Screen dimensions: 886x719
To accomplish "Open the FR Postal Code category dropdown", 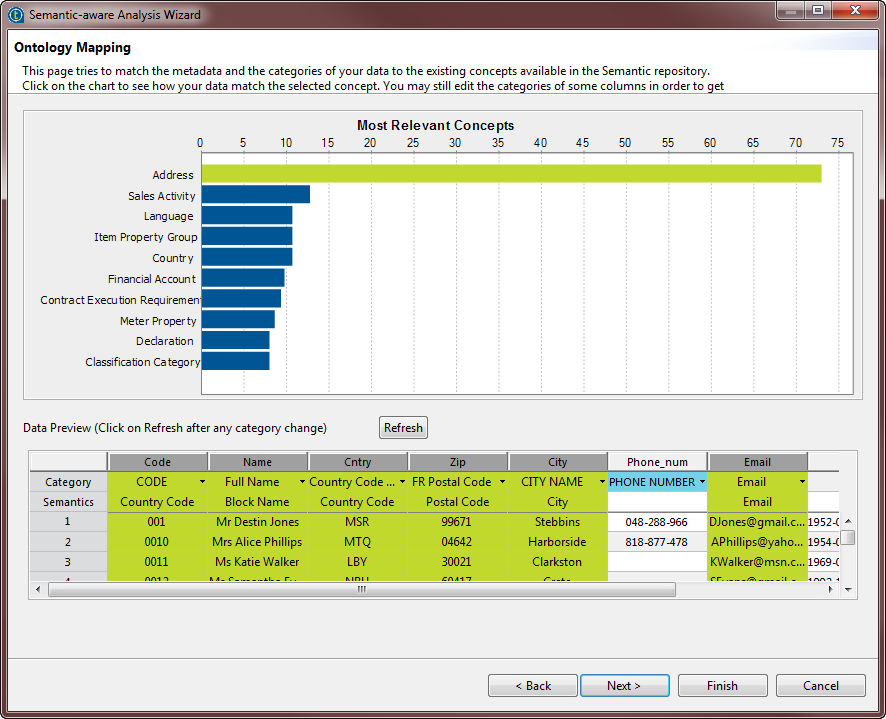I will [503, 482].
